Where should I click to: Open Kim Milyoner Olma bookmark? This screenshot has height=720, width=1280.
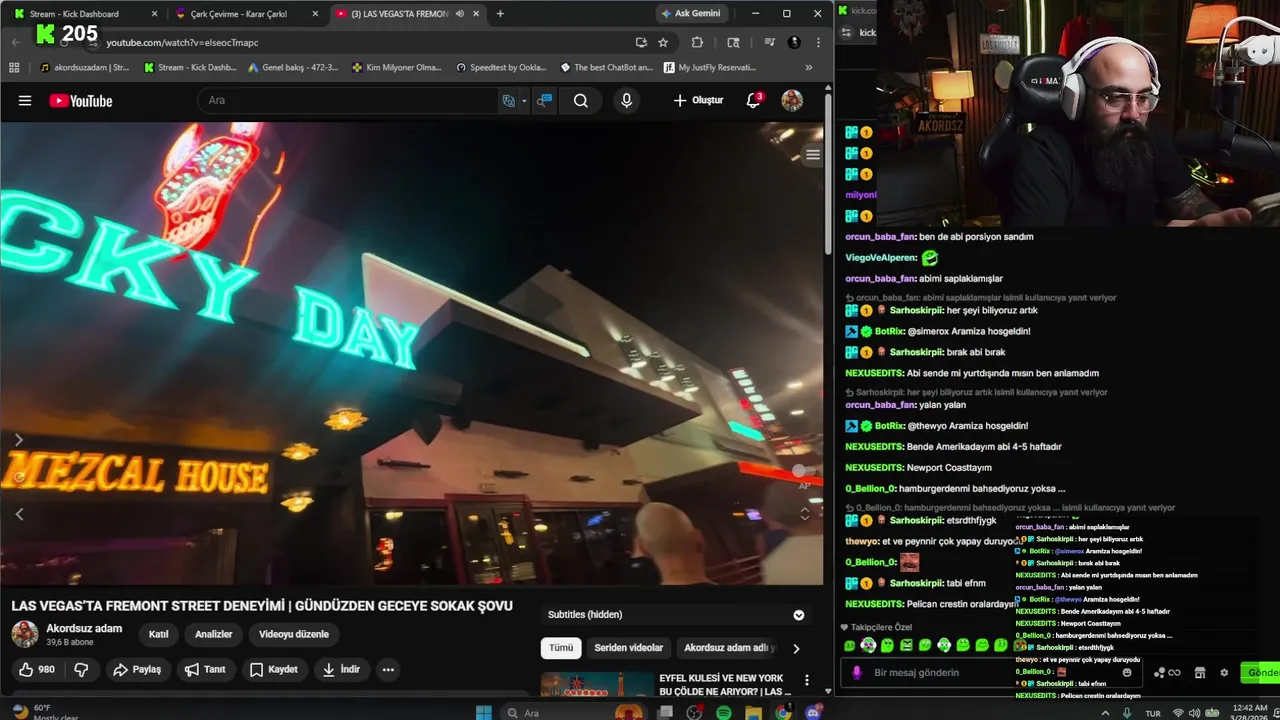click(397, 68)
